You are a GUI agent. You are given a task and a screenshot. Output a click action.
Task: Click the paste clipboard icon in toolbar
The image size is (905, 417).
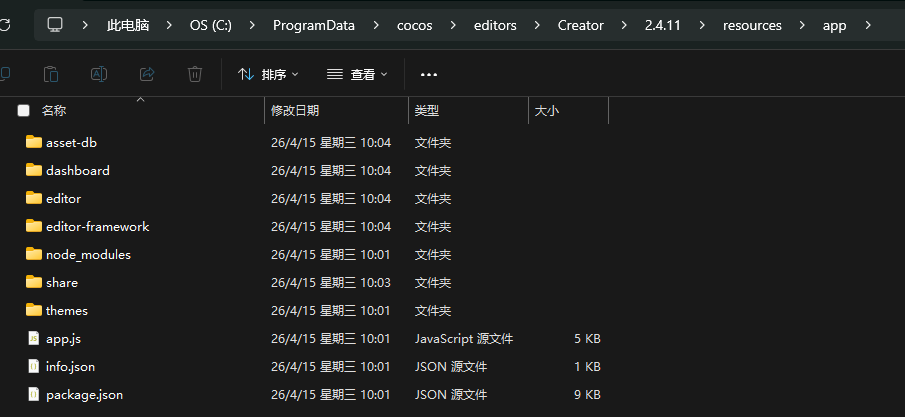coord(51,74)
